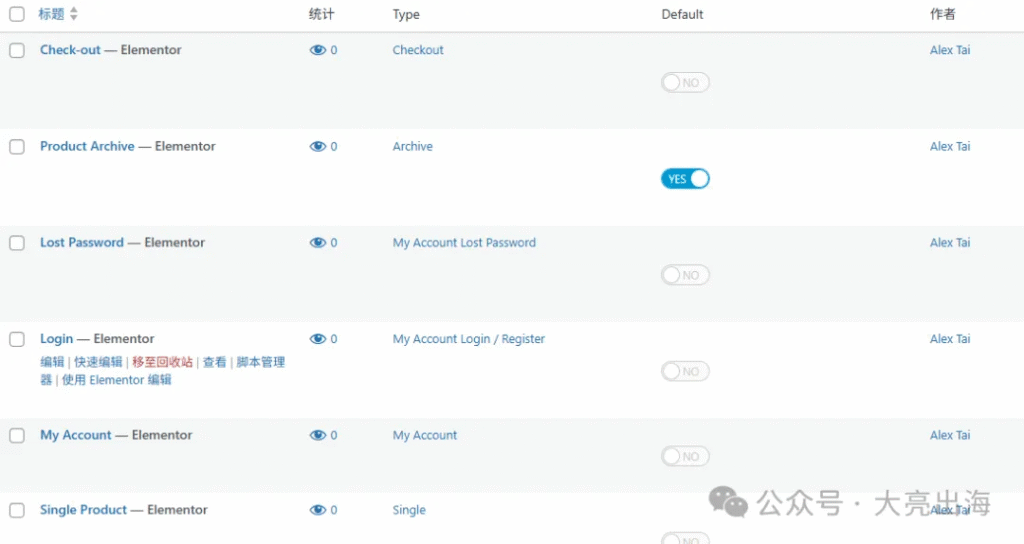Screen dimensions: 1024x544
Task: Click 快速编辑 under the Login row
Action: pos(98,362)
